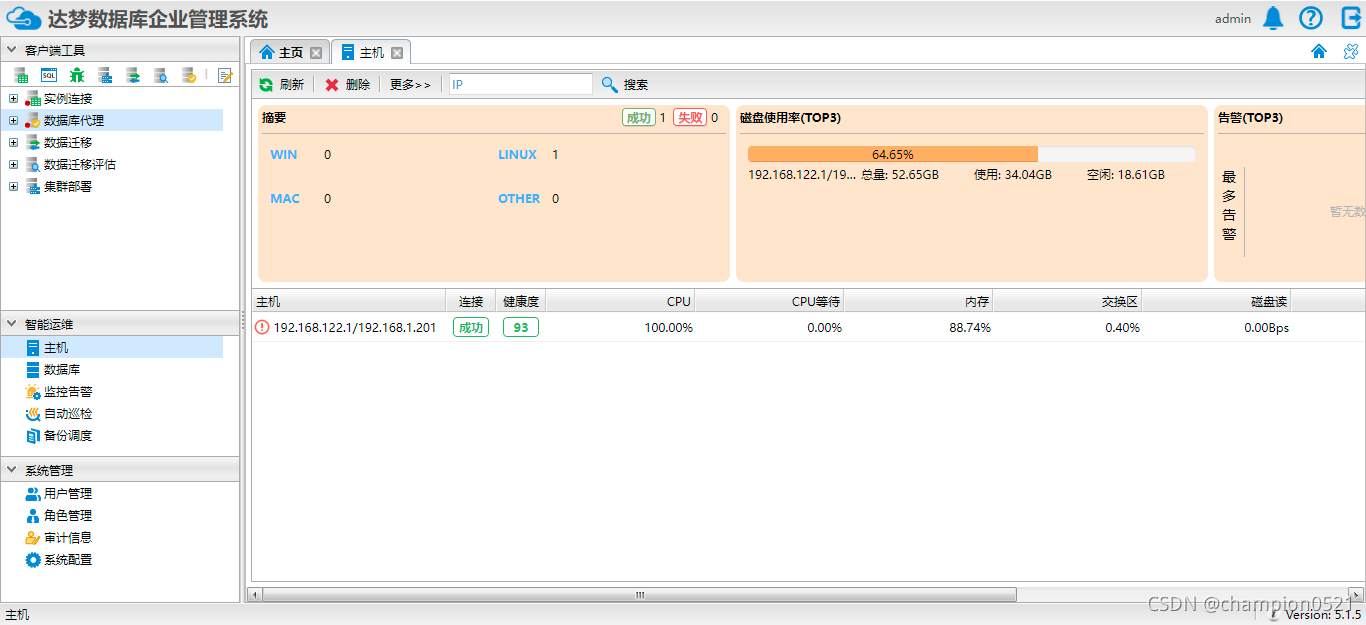The width and height of the screenshot is (1366, 625).
Task: Select 数据迁移评估 in the tree
Action: (x=80, y=164)
